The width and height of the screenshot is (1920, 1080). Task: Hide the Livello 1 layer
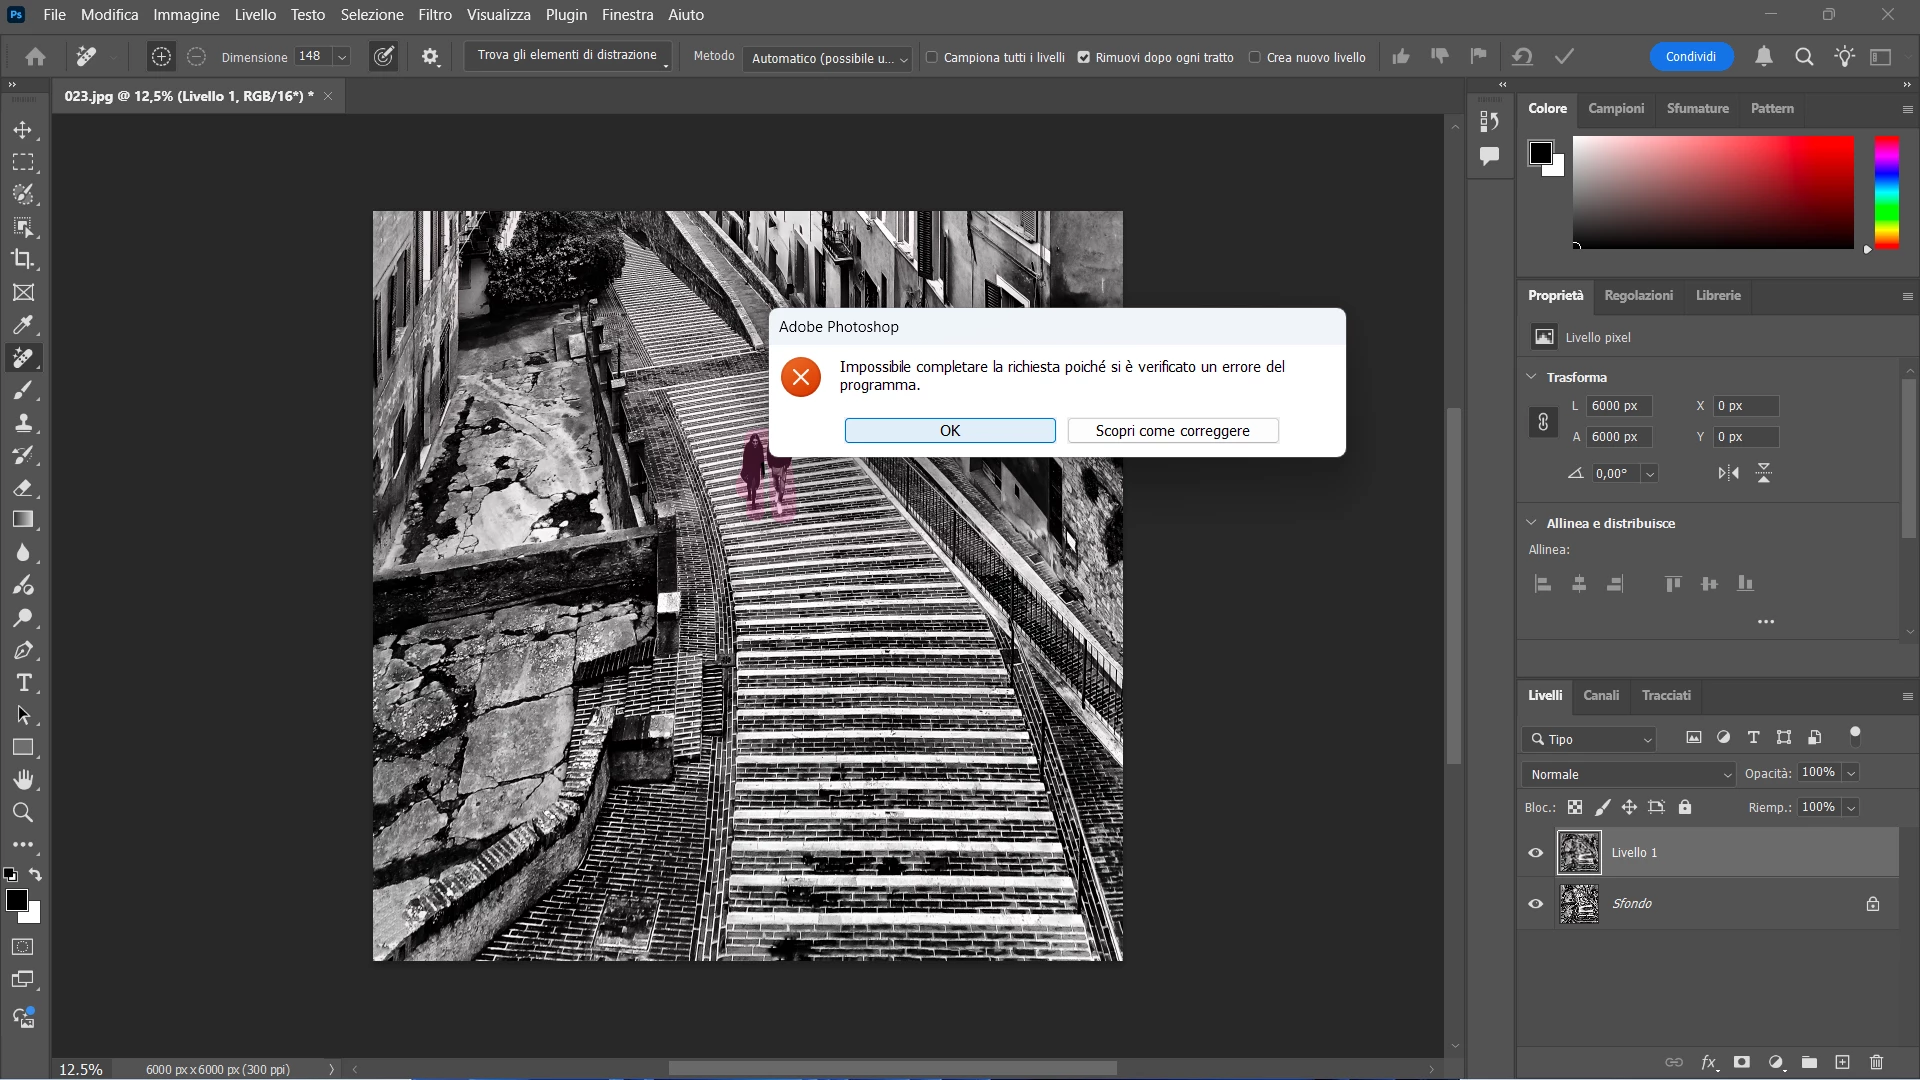tap(1536, 853)
